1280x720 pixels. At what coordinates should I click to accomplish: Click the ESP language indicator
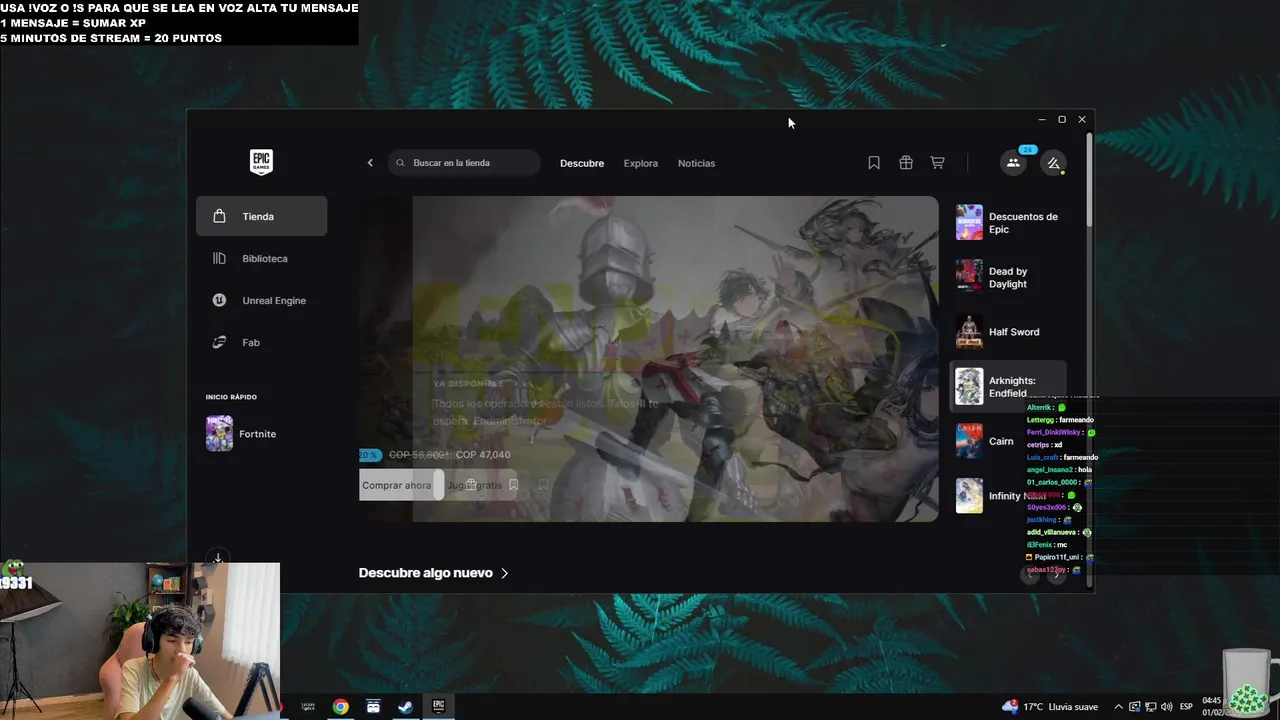(x=1187, y=707)
